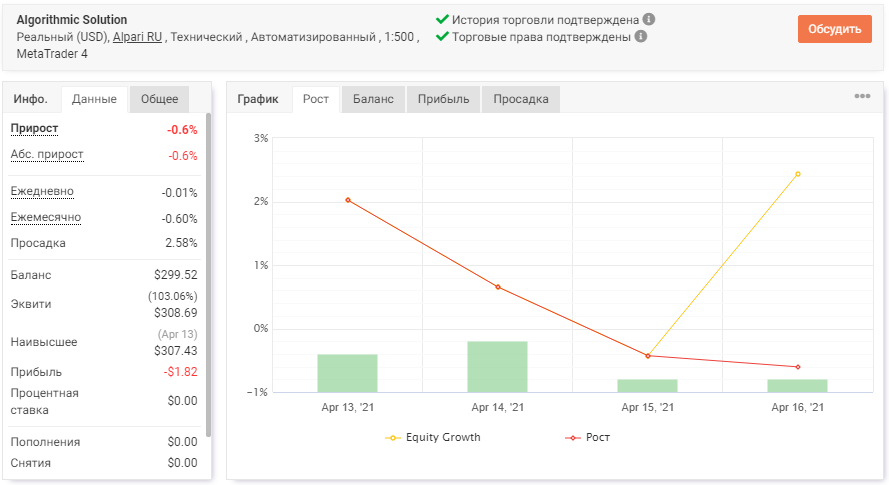Click the Apr 15 Рост data point
Image resolution: width=889 pixels, height=485 pixels.
pos(648,356)
